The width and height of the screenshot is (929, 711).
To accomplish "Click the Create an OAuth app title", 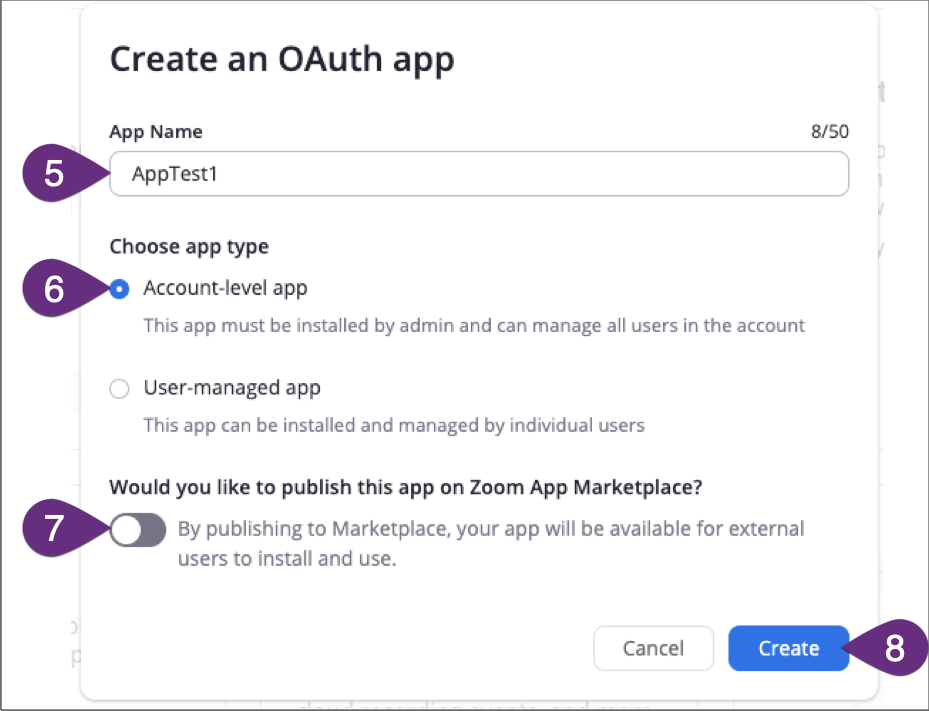I will [283, 59].
